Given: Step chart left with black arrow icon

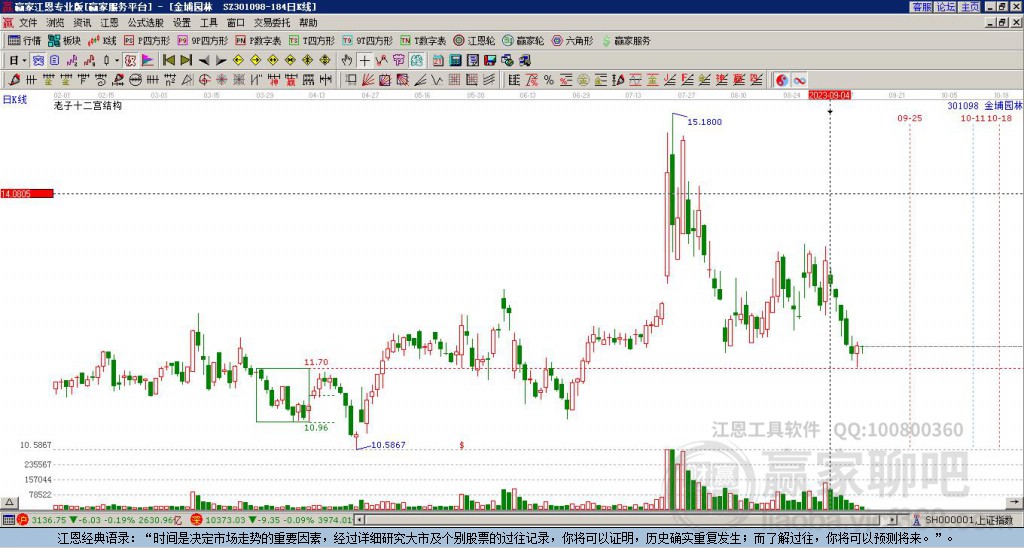Looking at the screenshot, I should coord(204,61).
